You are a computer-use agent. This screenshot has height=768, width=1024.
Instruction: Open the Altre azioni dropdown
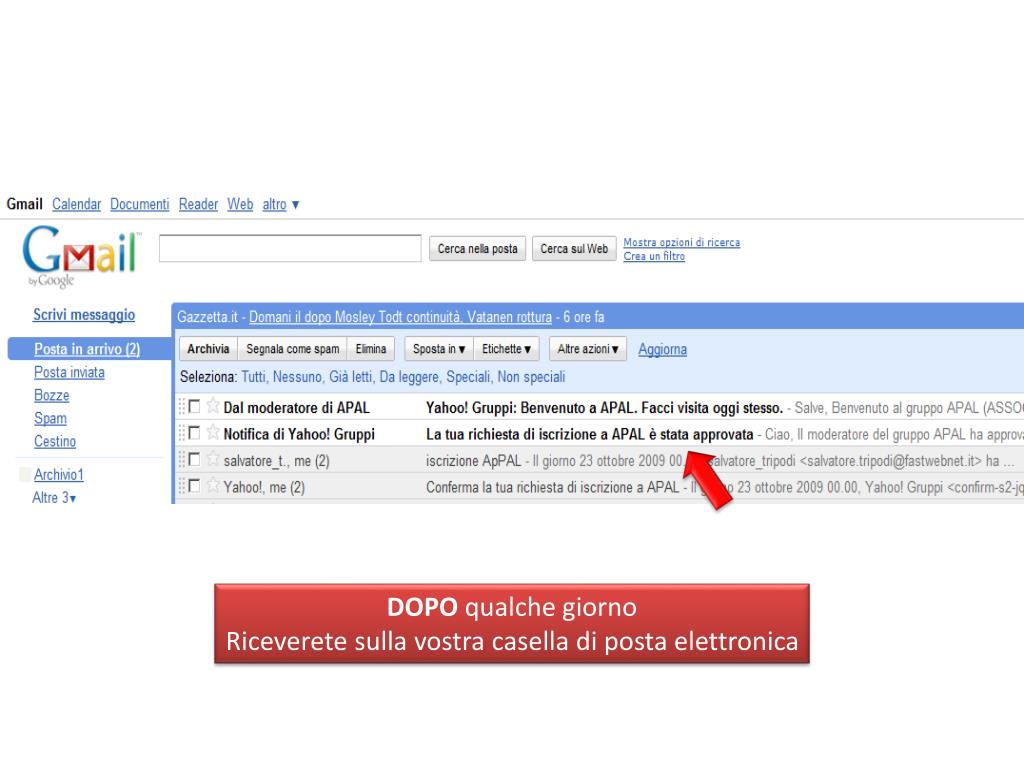[588, 349]
